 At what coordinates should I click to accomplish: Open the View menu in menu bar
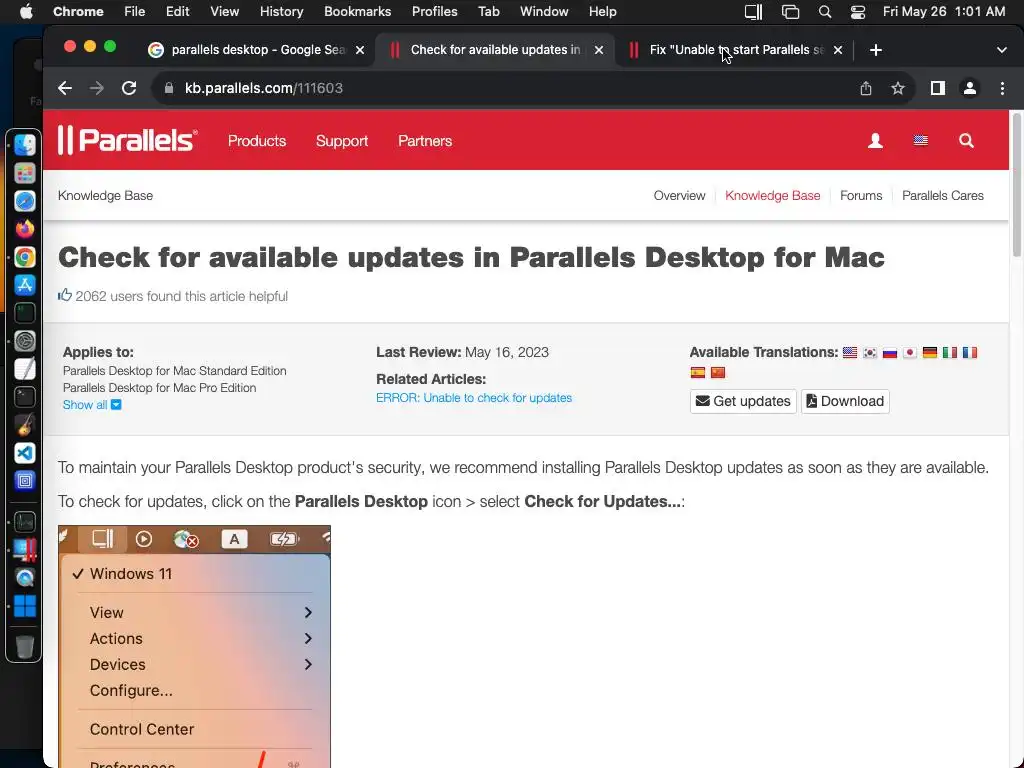coord(225,12)
